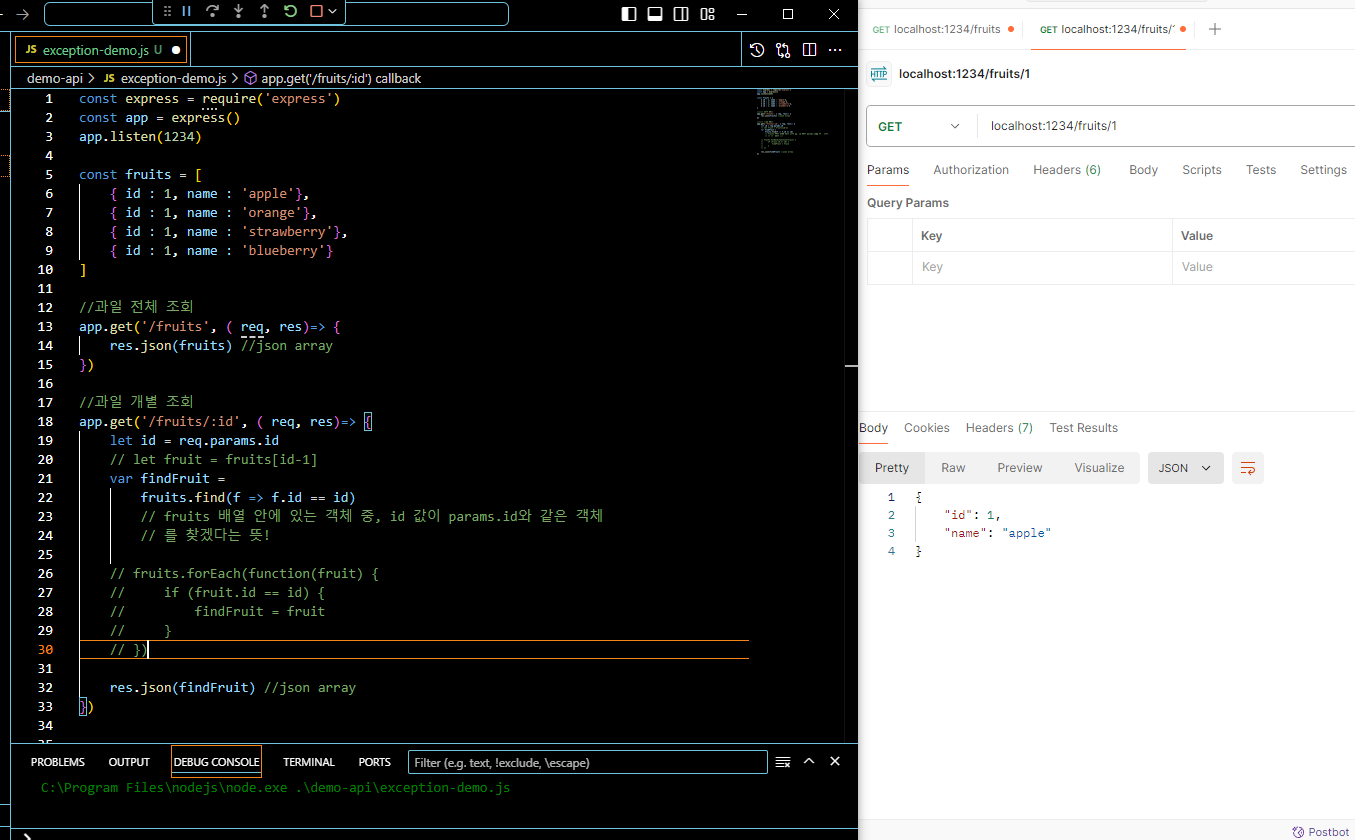This screenshot has width=1355, height=840.
Task: Select the exception-demo.js editor tab
Action: (101, 49)
